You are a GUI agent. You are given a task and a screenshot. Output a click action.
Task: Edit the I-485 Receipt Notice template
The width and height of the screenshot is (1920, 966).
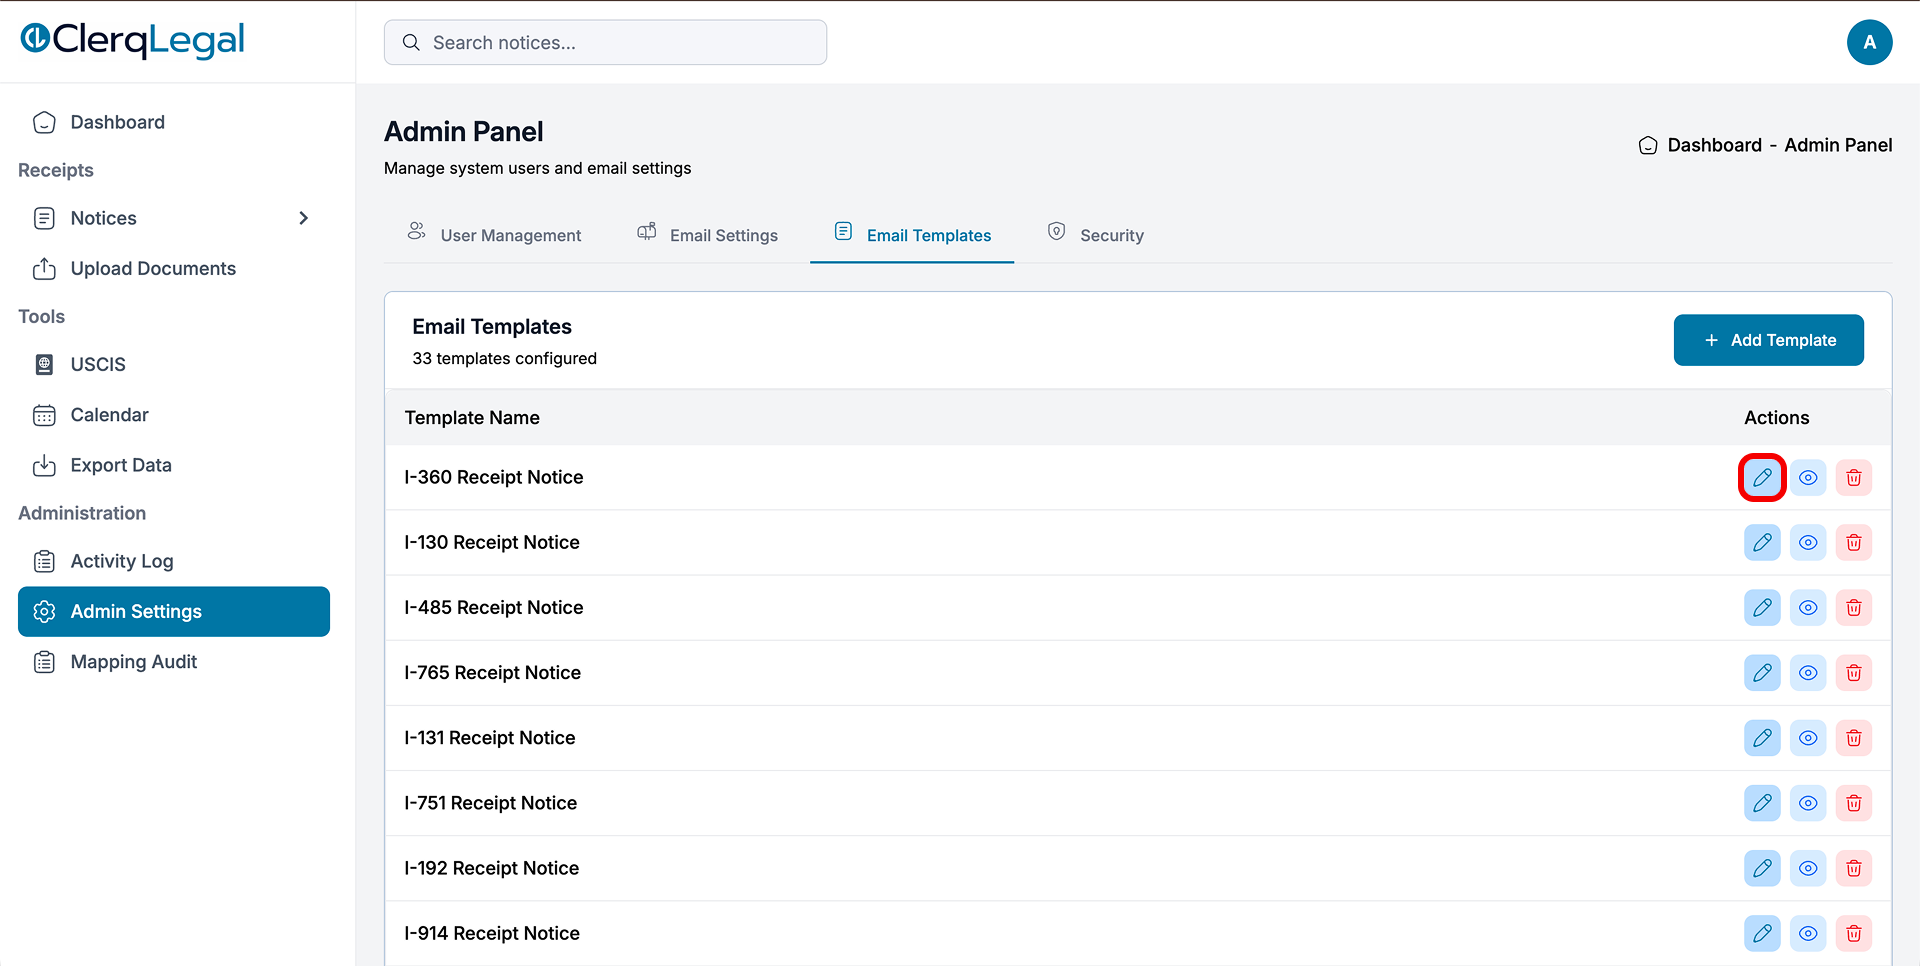[x=1762, y=608]
